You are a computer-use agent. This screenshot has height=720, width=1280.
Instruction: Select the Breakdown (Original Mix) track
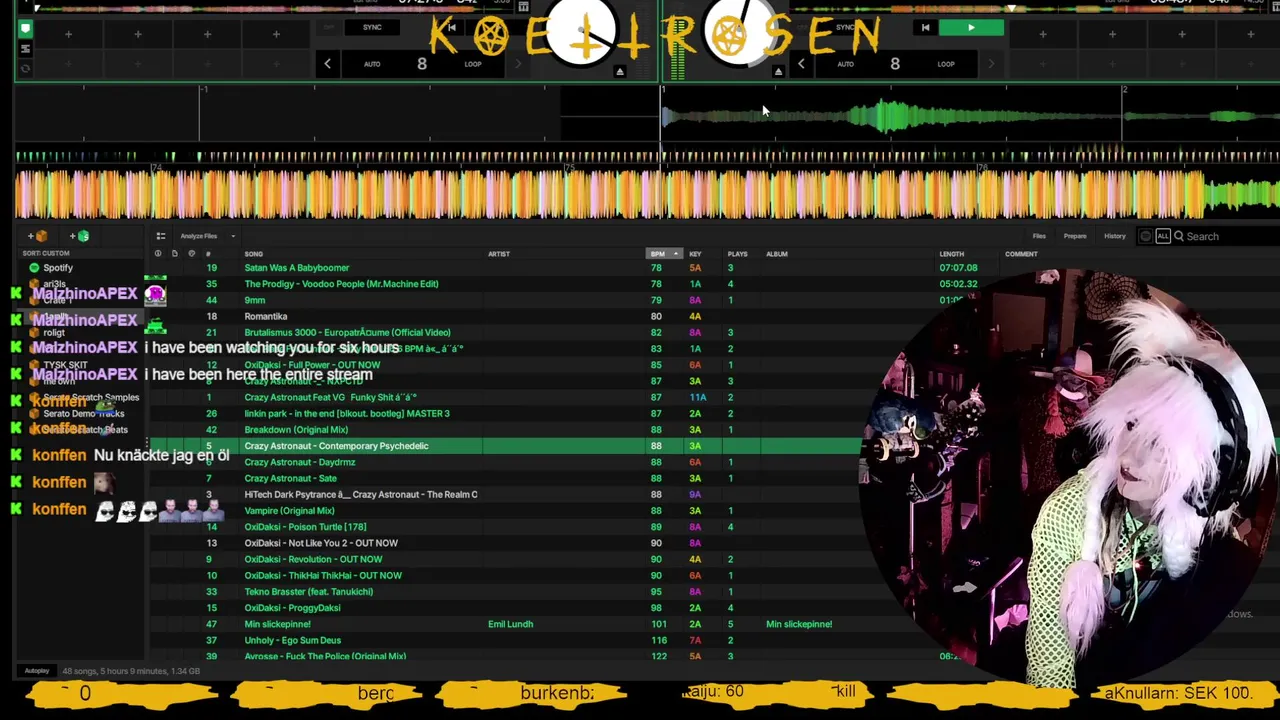296,430
